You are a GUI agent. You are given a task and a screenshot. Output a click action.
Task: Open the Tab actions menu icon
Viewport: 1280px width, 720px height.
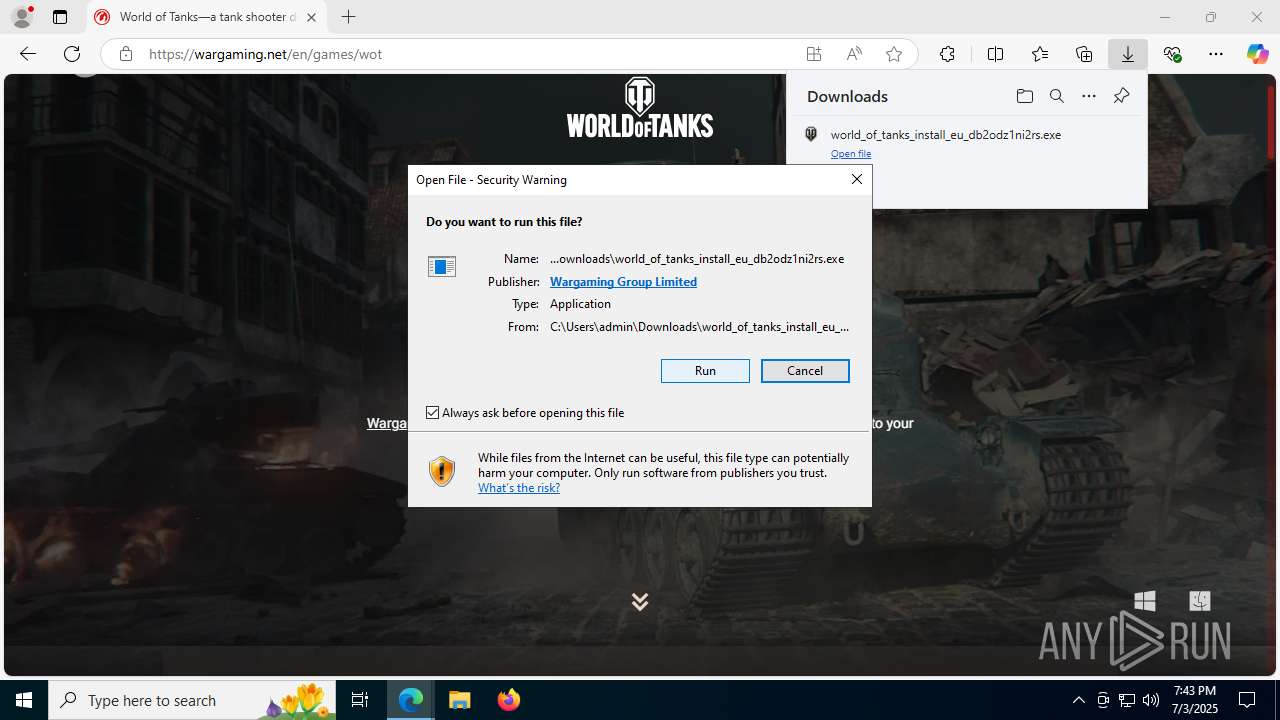tap(60, 17)
